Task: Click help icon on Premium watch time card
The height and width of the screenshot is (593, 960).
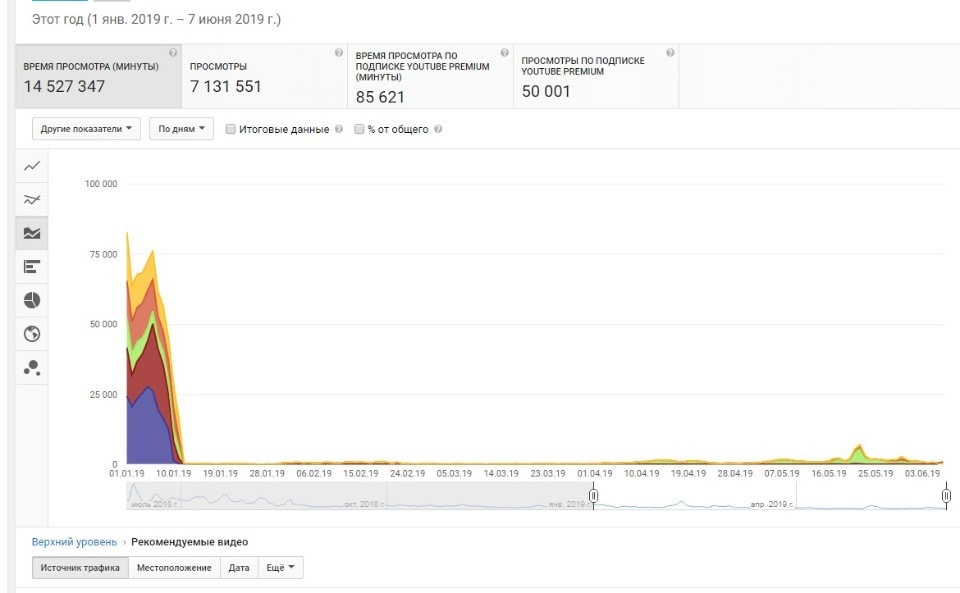Action: pos(504,53)
